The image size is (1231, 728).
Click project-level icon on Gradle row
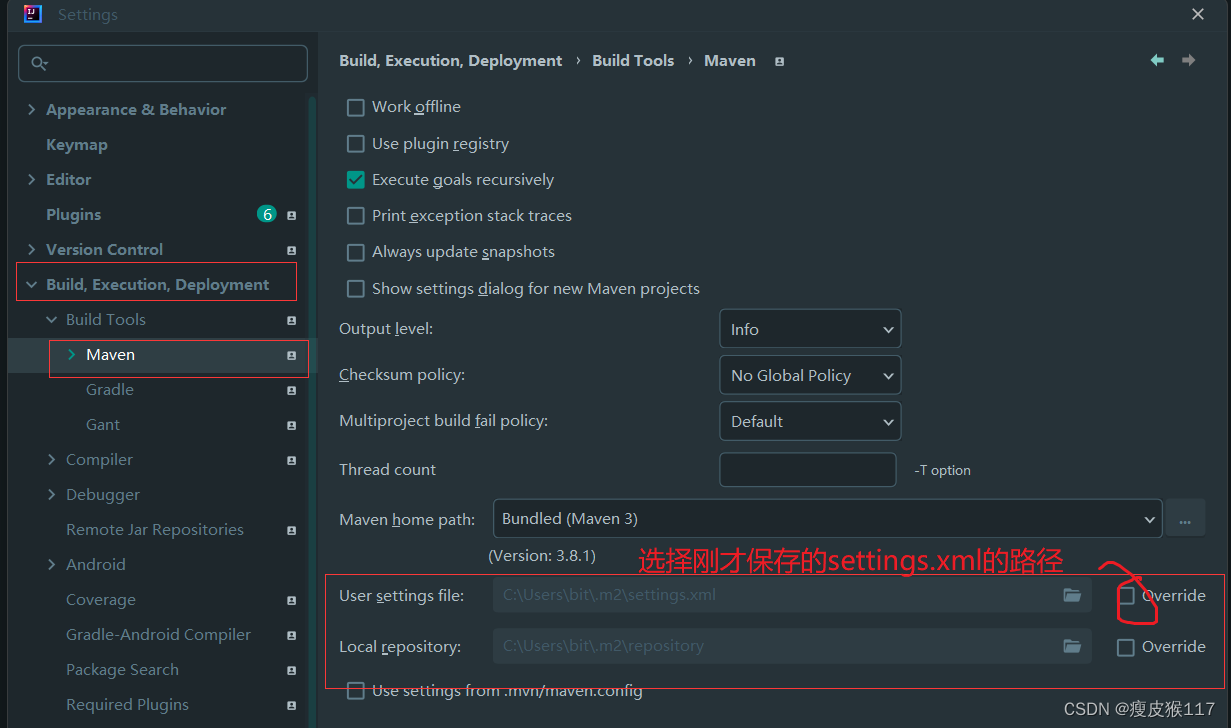[291, 390]
